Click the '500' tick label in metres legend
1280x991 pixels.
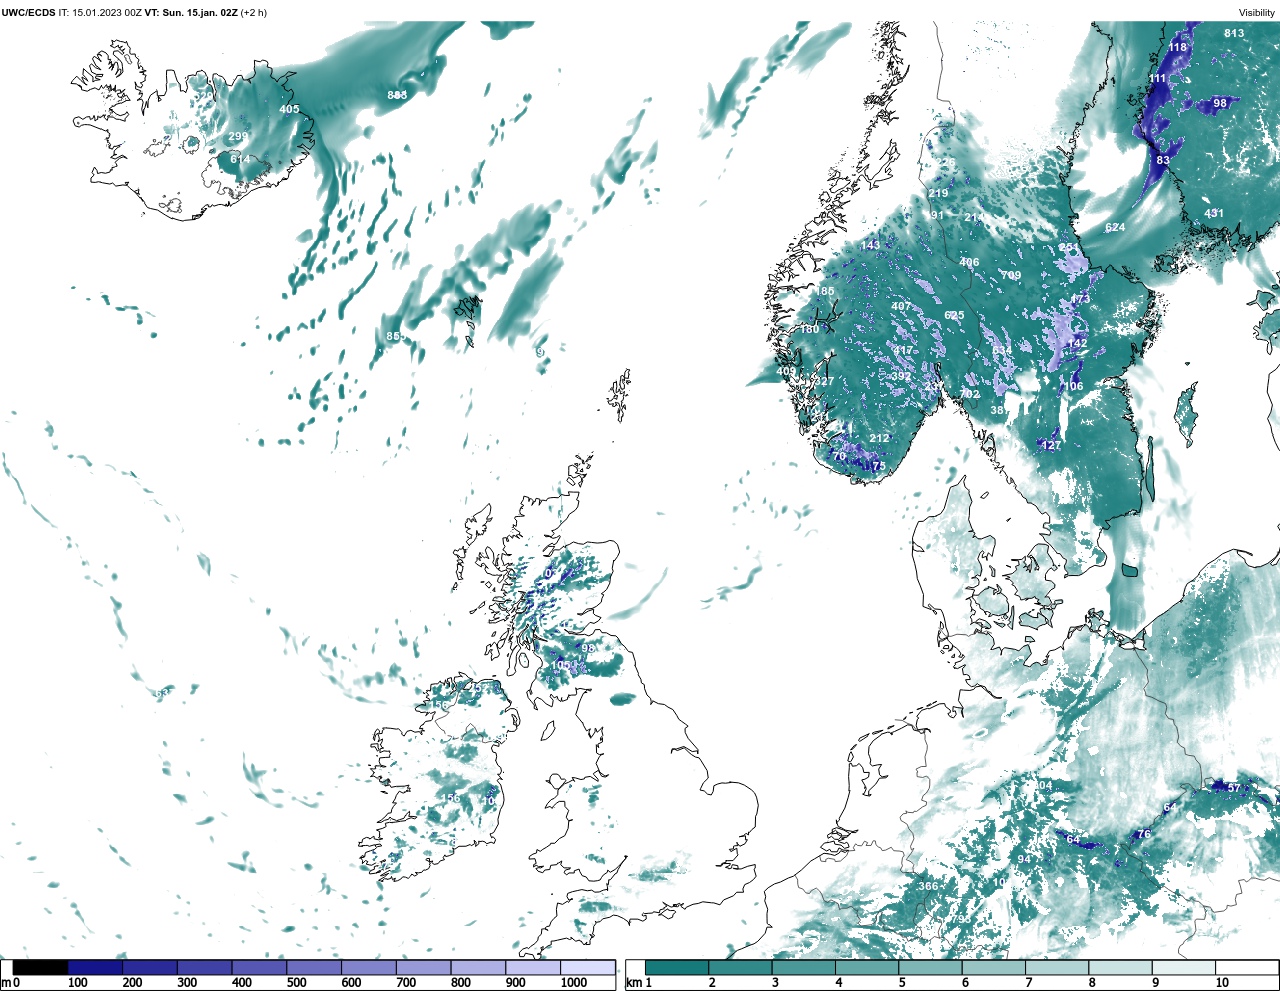(x=296, y=983)
